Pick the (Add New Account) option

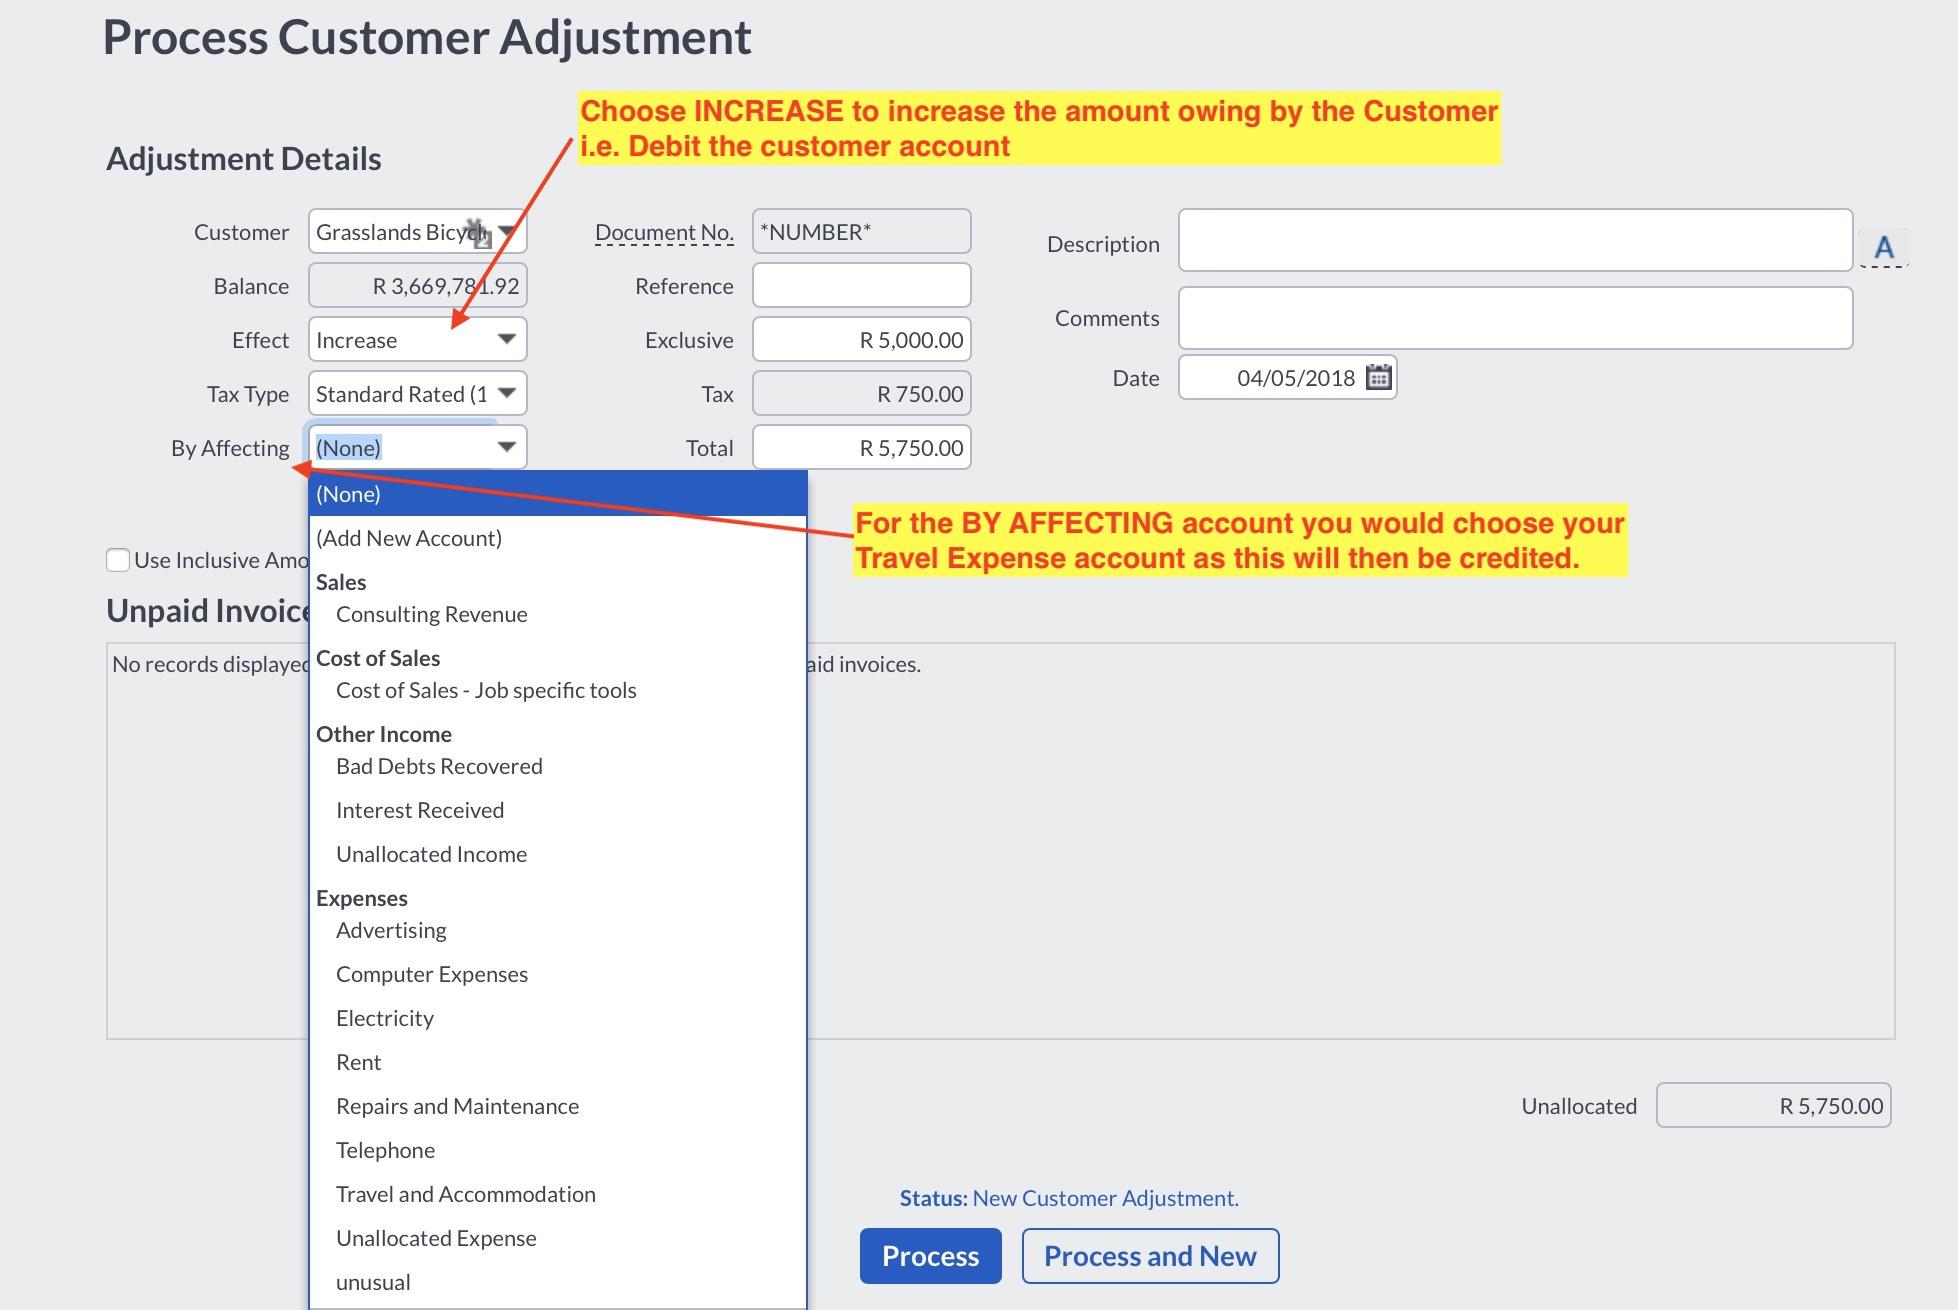[408, 538]
